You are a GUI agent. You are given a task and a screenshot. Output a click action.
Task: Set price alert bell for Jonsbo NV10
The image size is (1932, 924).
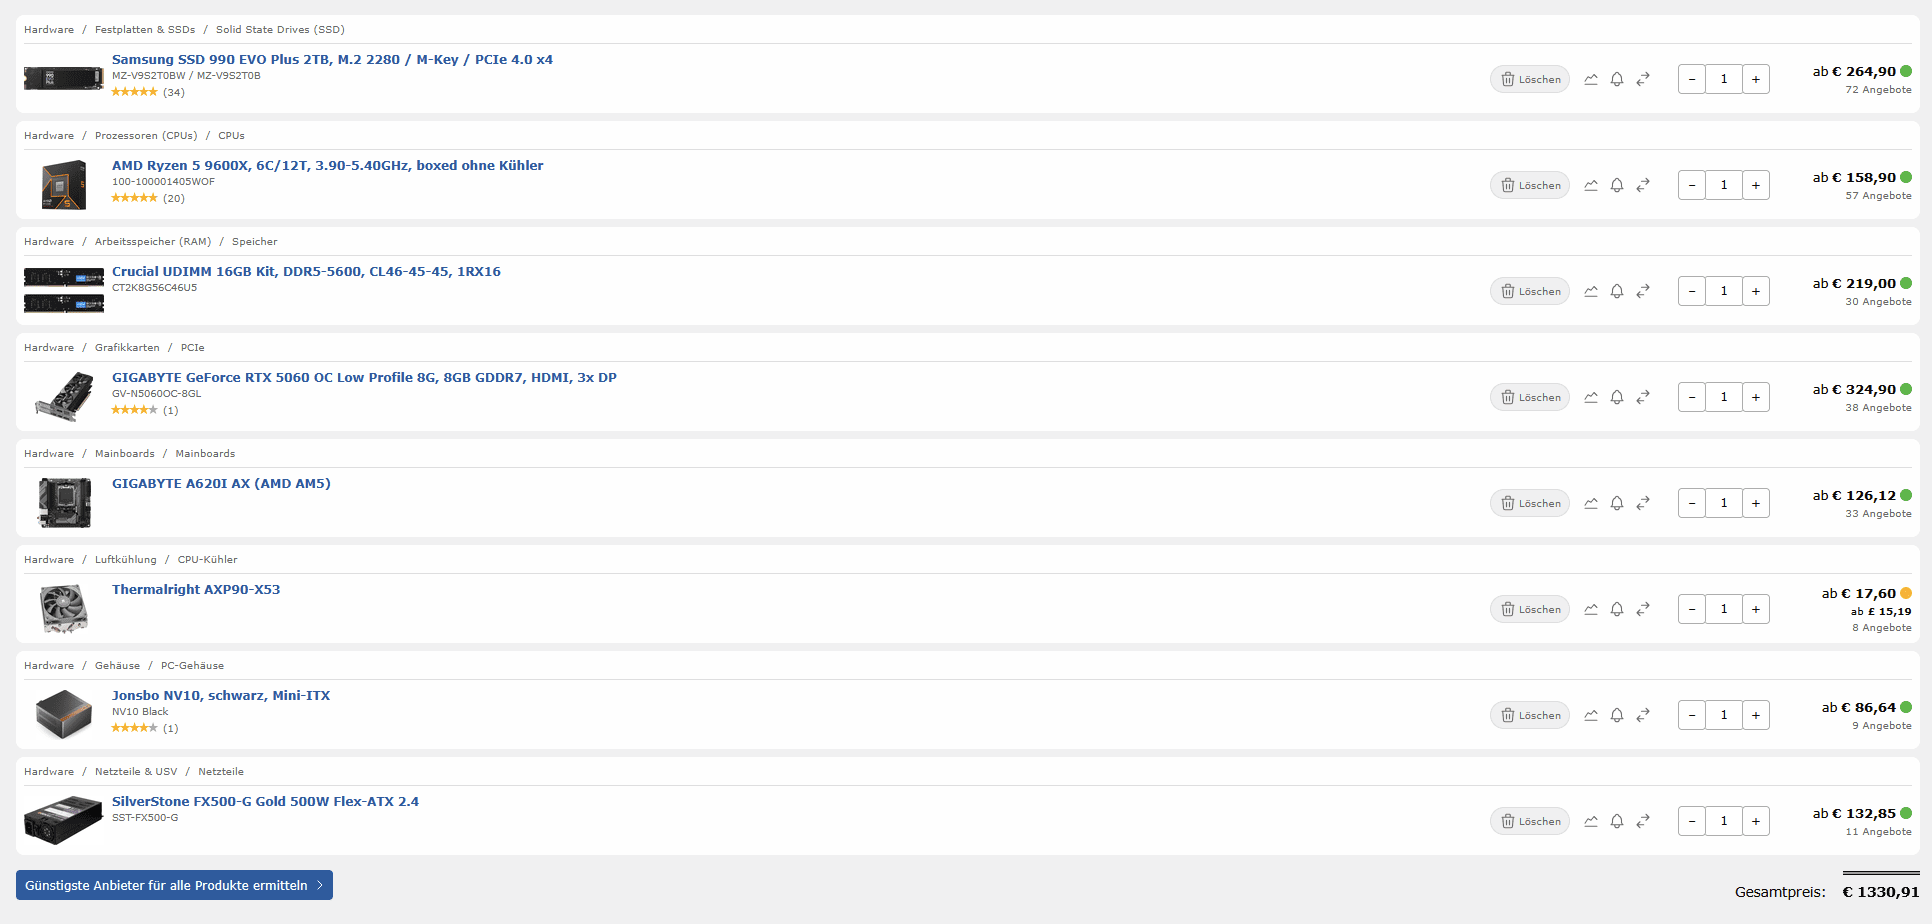point(1617,715)
